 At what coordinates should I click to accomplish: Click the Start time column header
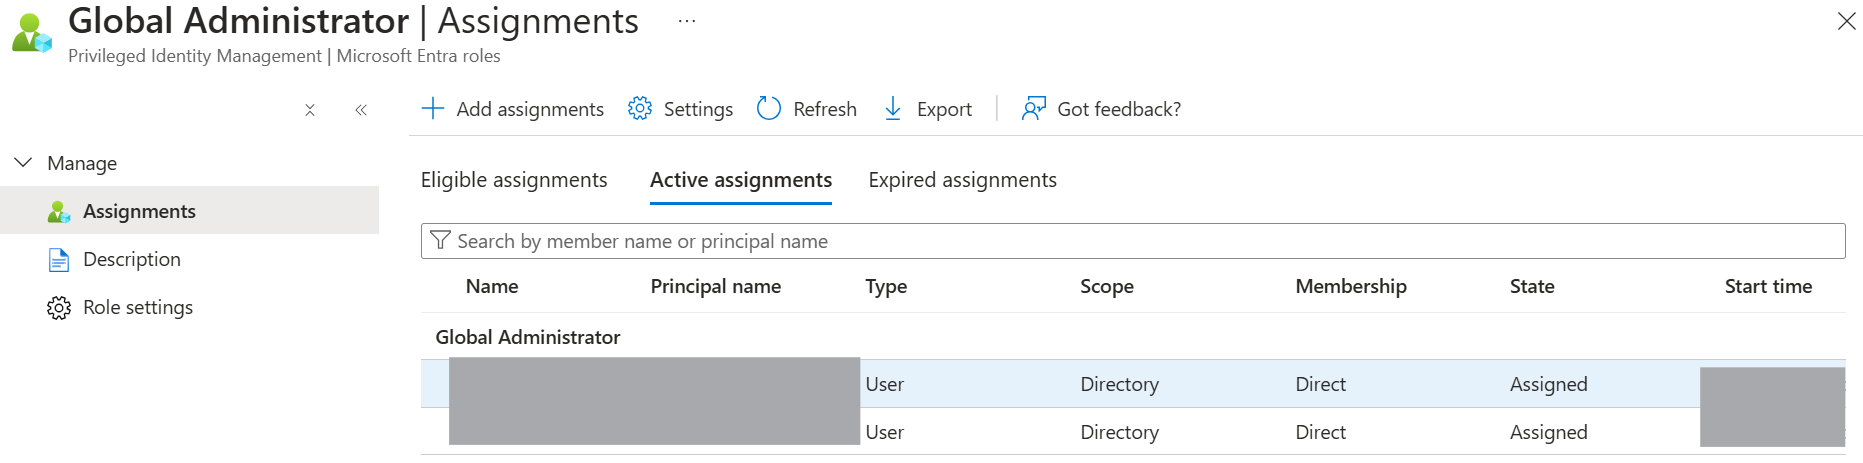tap(1768, 286)
